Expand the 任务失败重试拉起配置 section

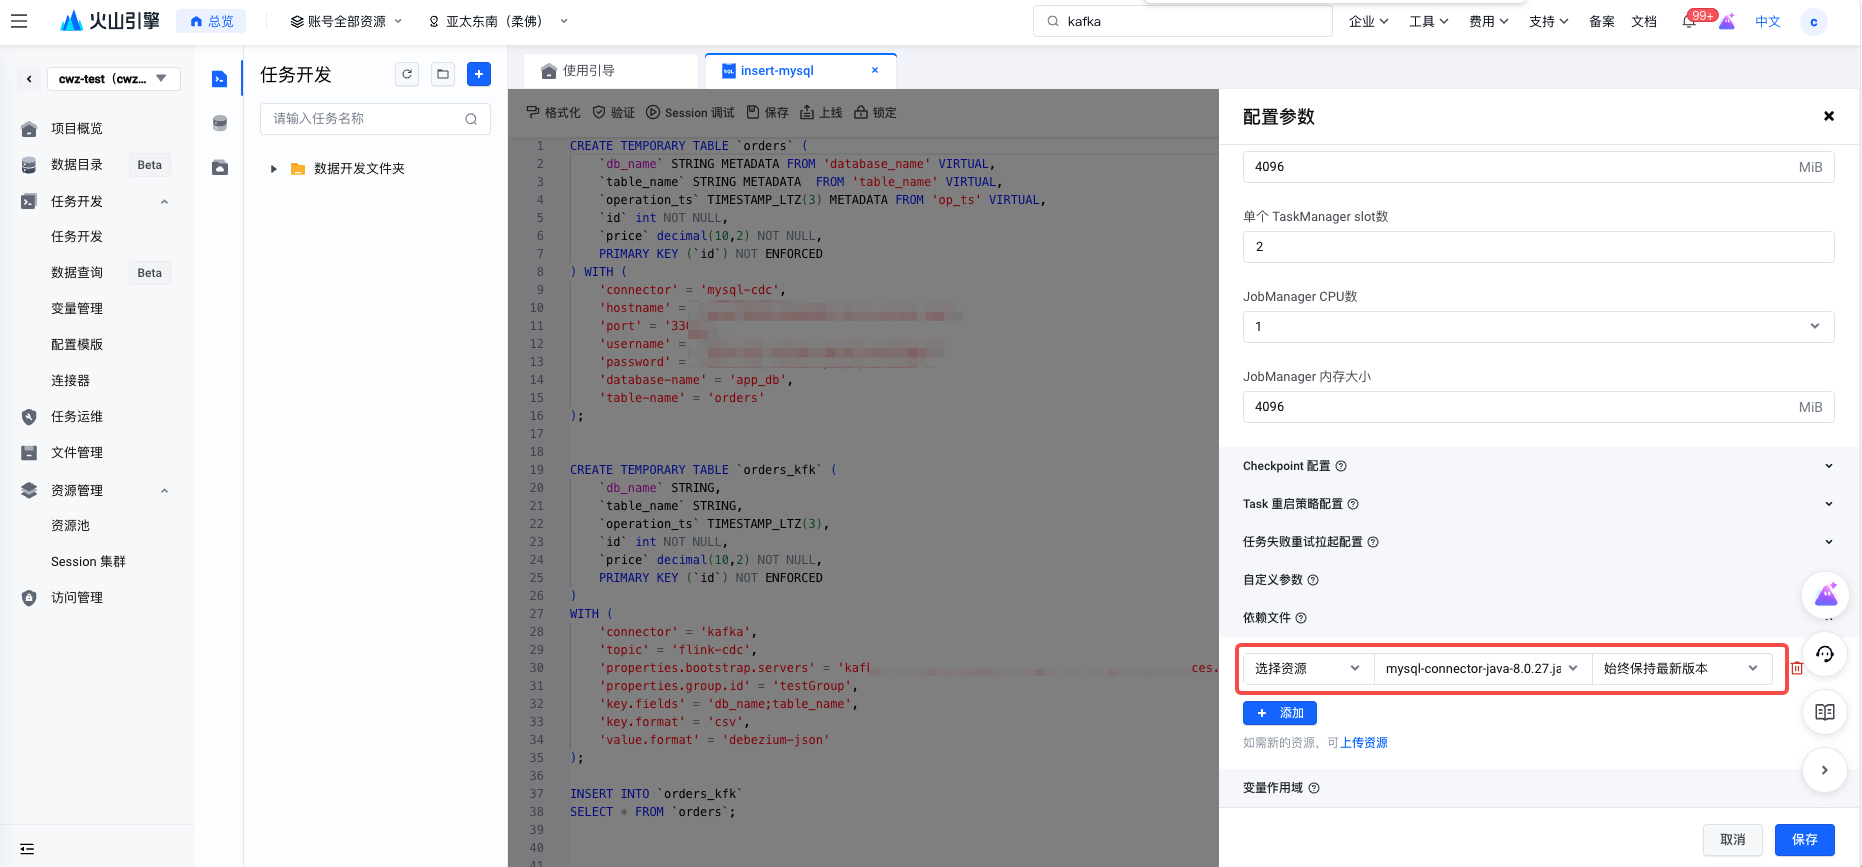1829,542
